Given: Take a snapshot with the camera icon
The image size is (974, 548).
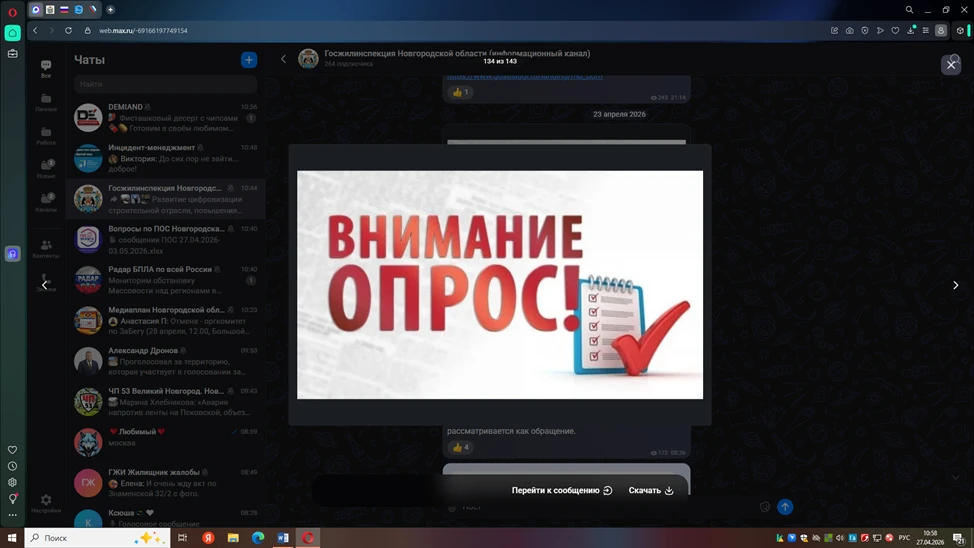Looking at the screenshot, I should pyautogui.click(x=850, y=30).
